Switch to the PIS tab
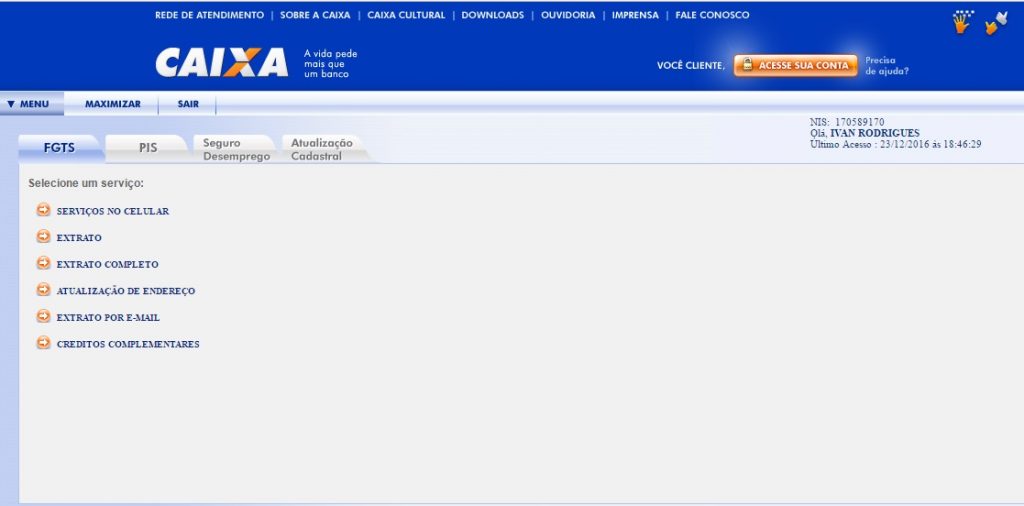 click(147, 148)
